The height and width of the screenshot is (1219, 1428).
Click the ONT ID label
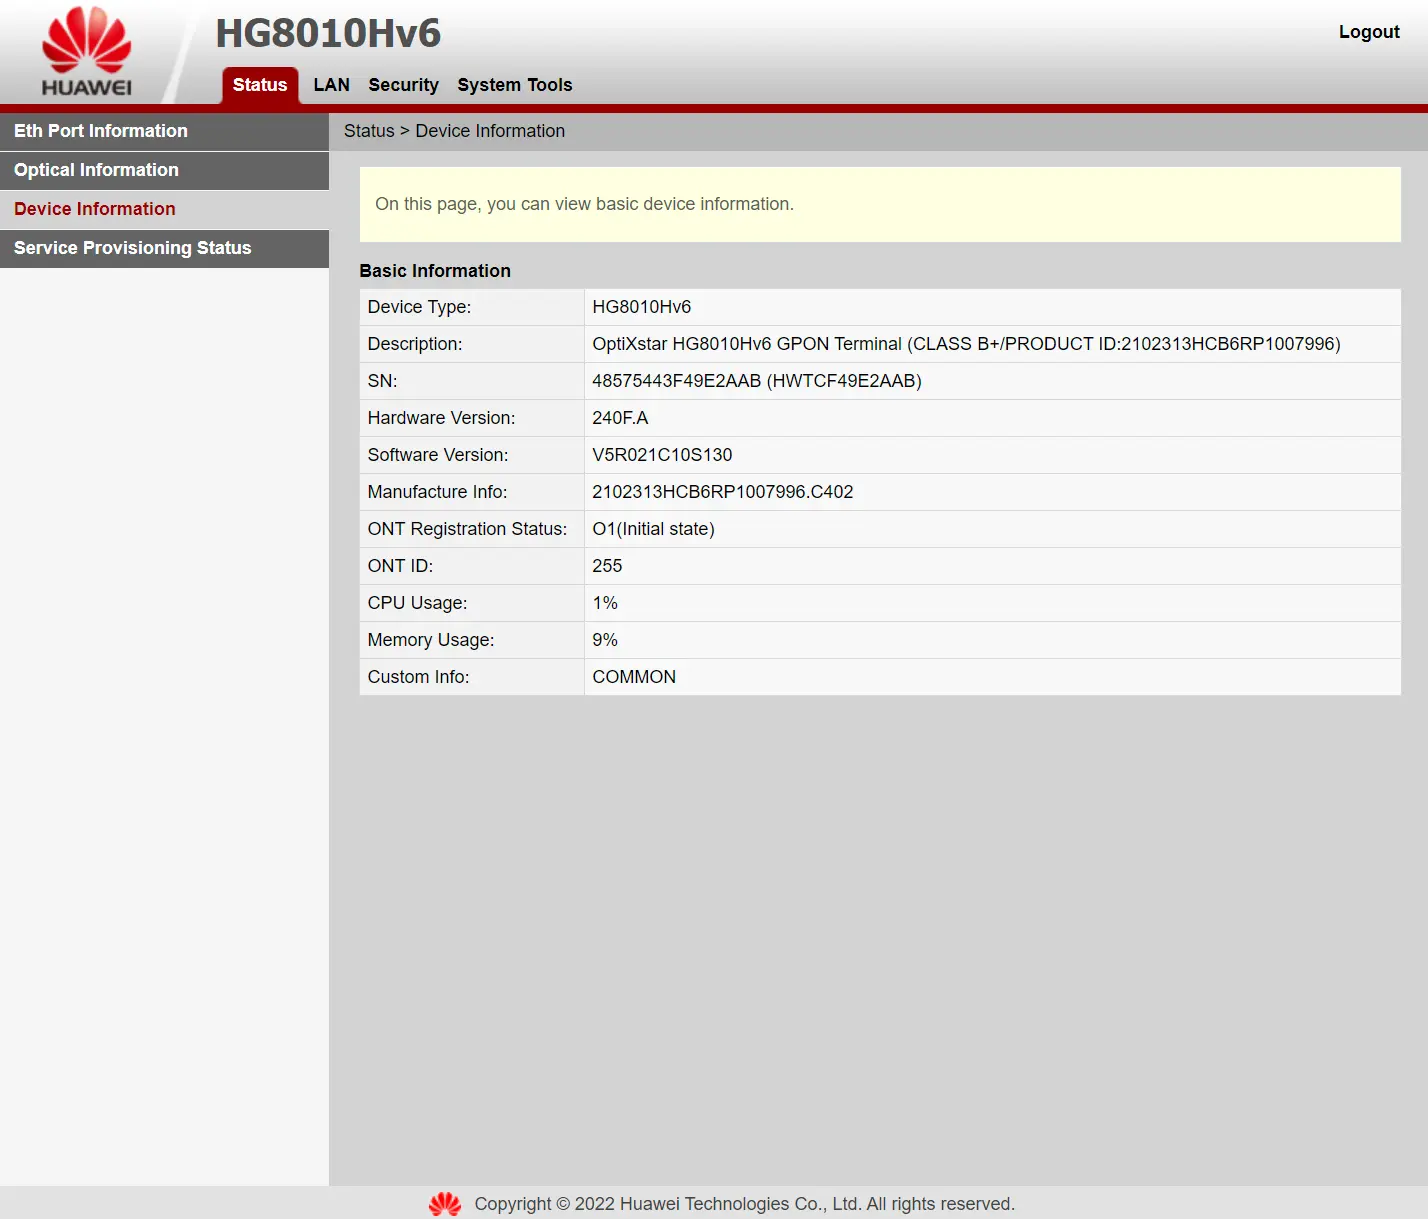(400, 566)
